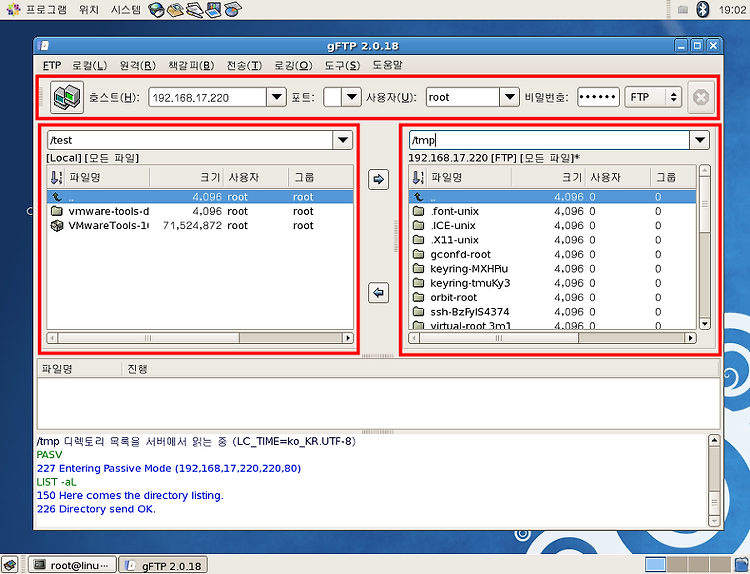Open the 도움말 help menu
Viewport: 750px width, 574px height.
[x=387, y=65]
